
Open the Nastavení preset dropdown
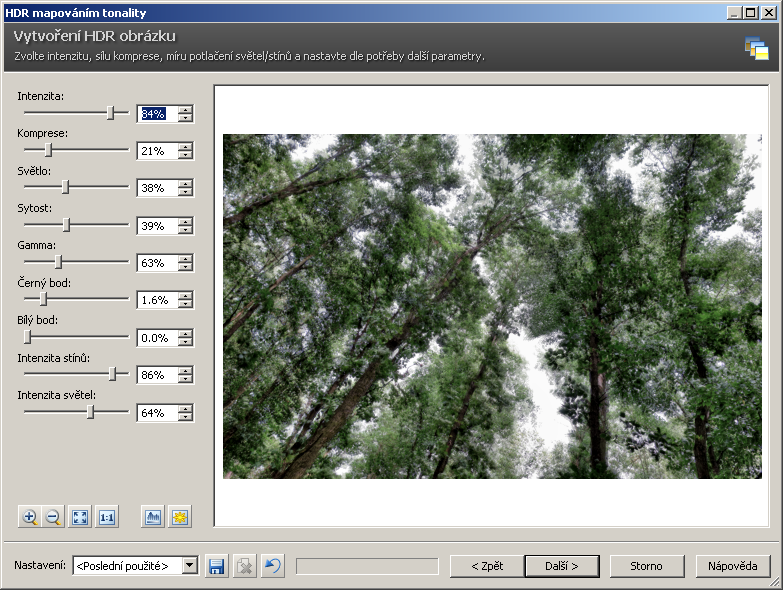190,566
